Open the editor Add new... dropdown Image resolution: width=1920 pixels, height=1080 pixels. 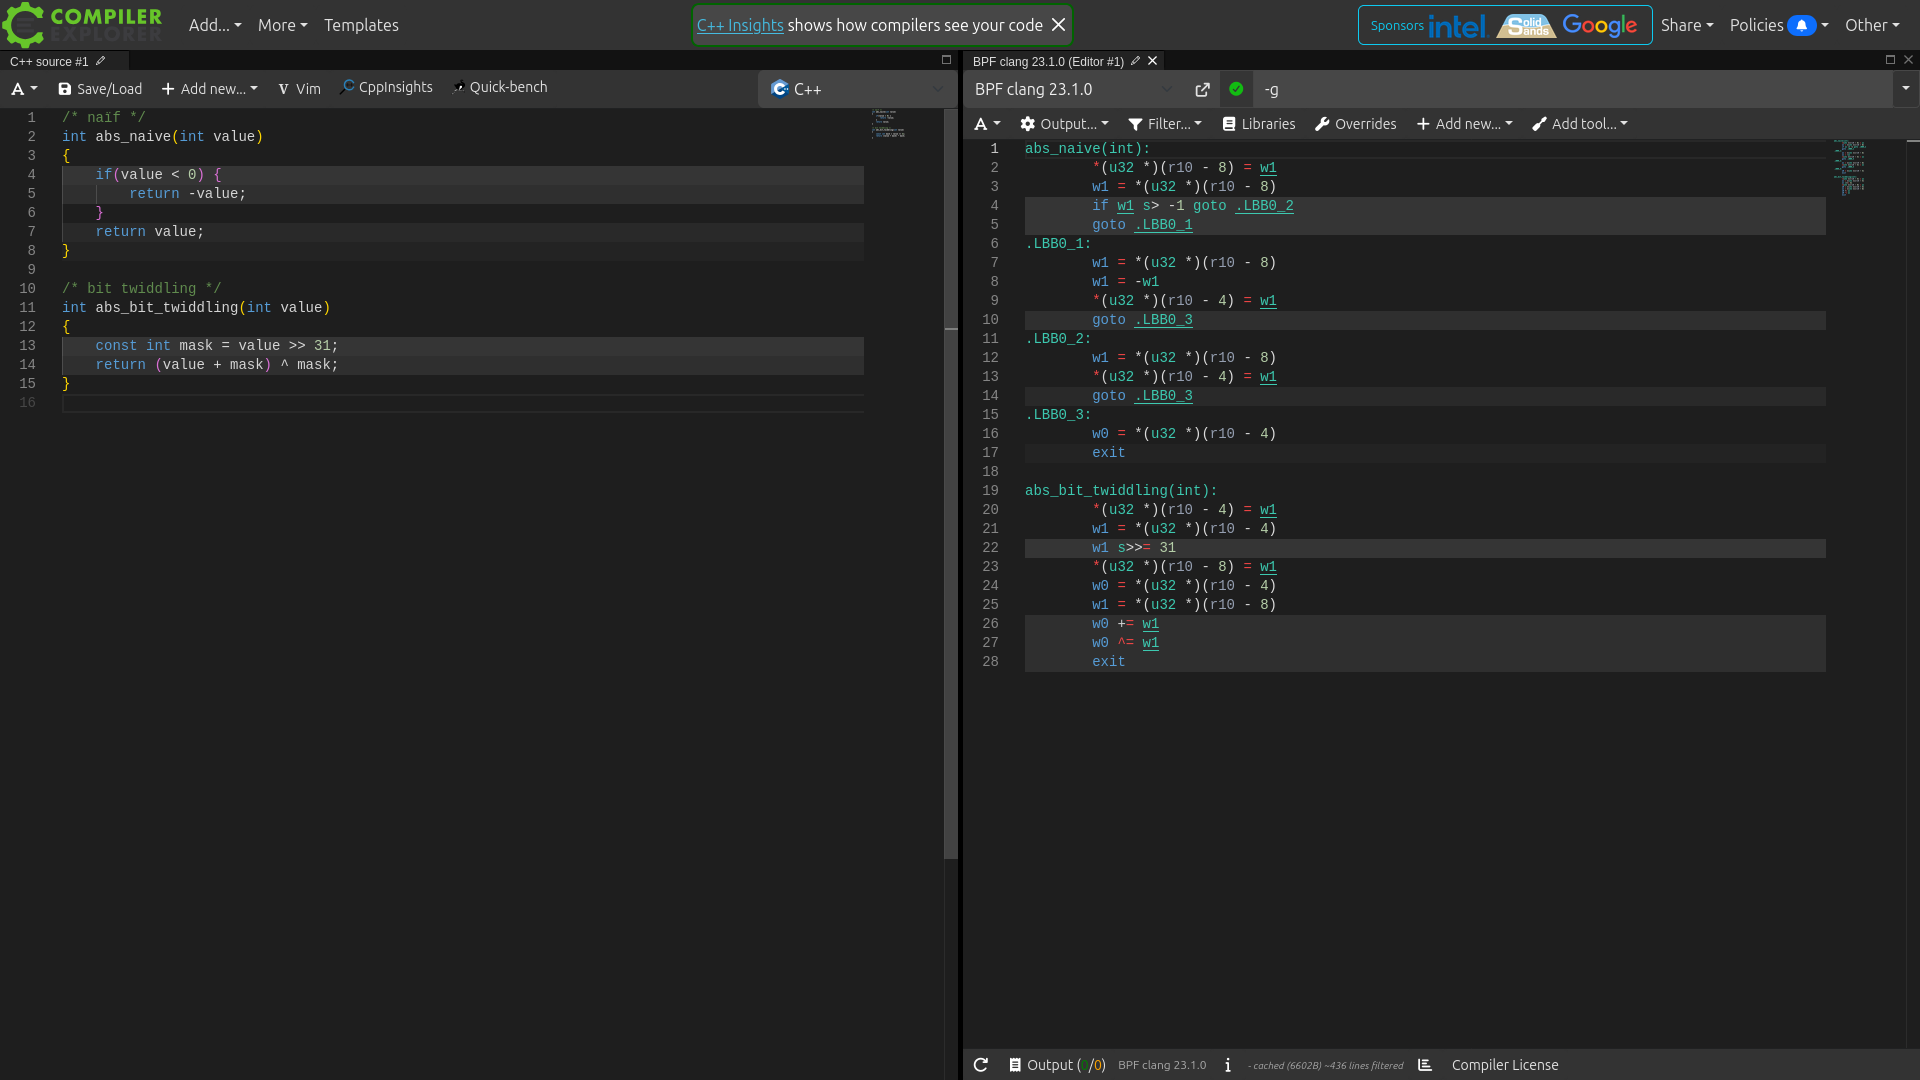209,89
